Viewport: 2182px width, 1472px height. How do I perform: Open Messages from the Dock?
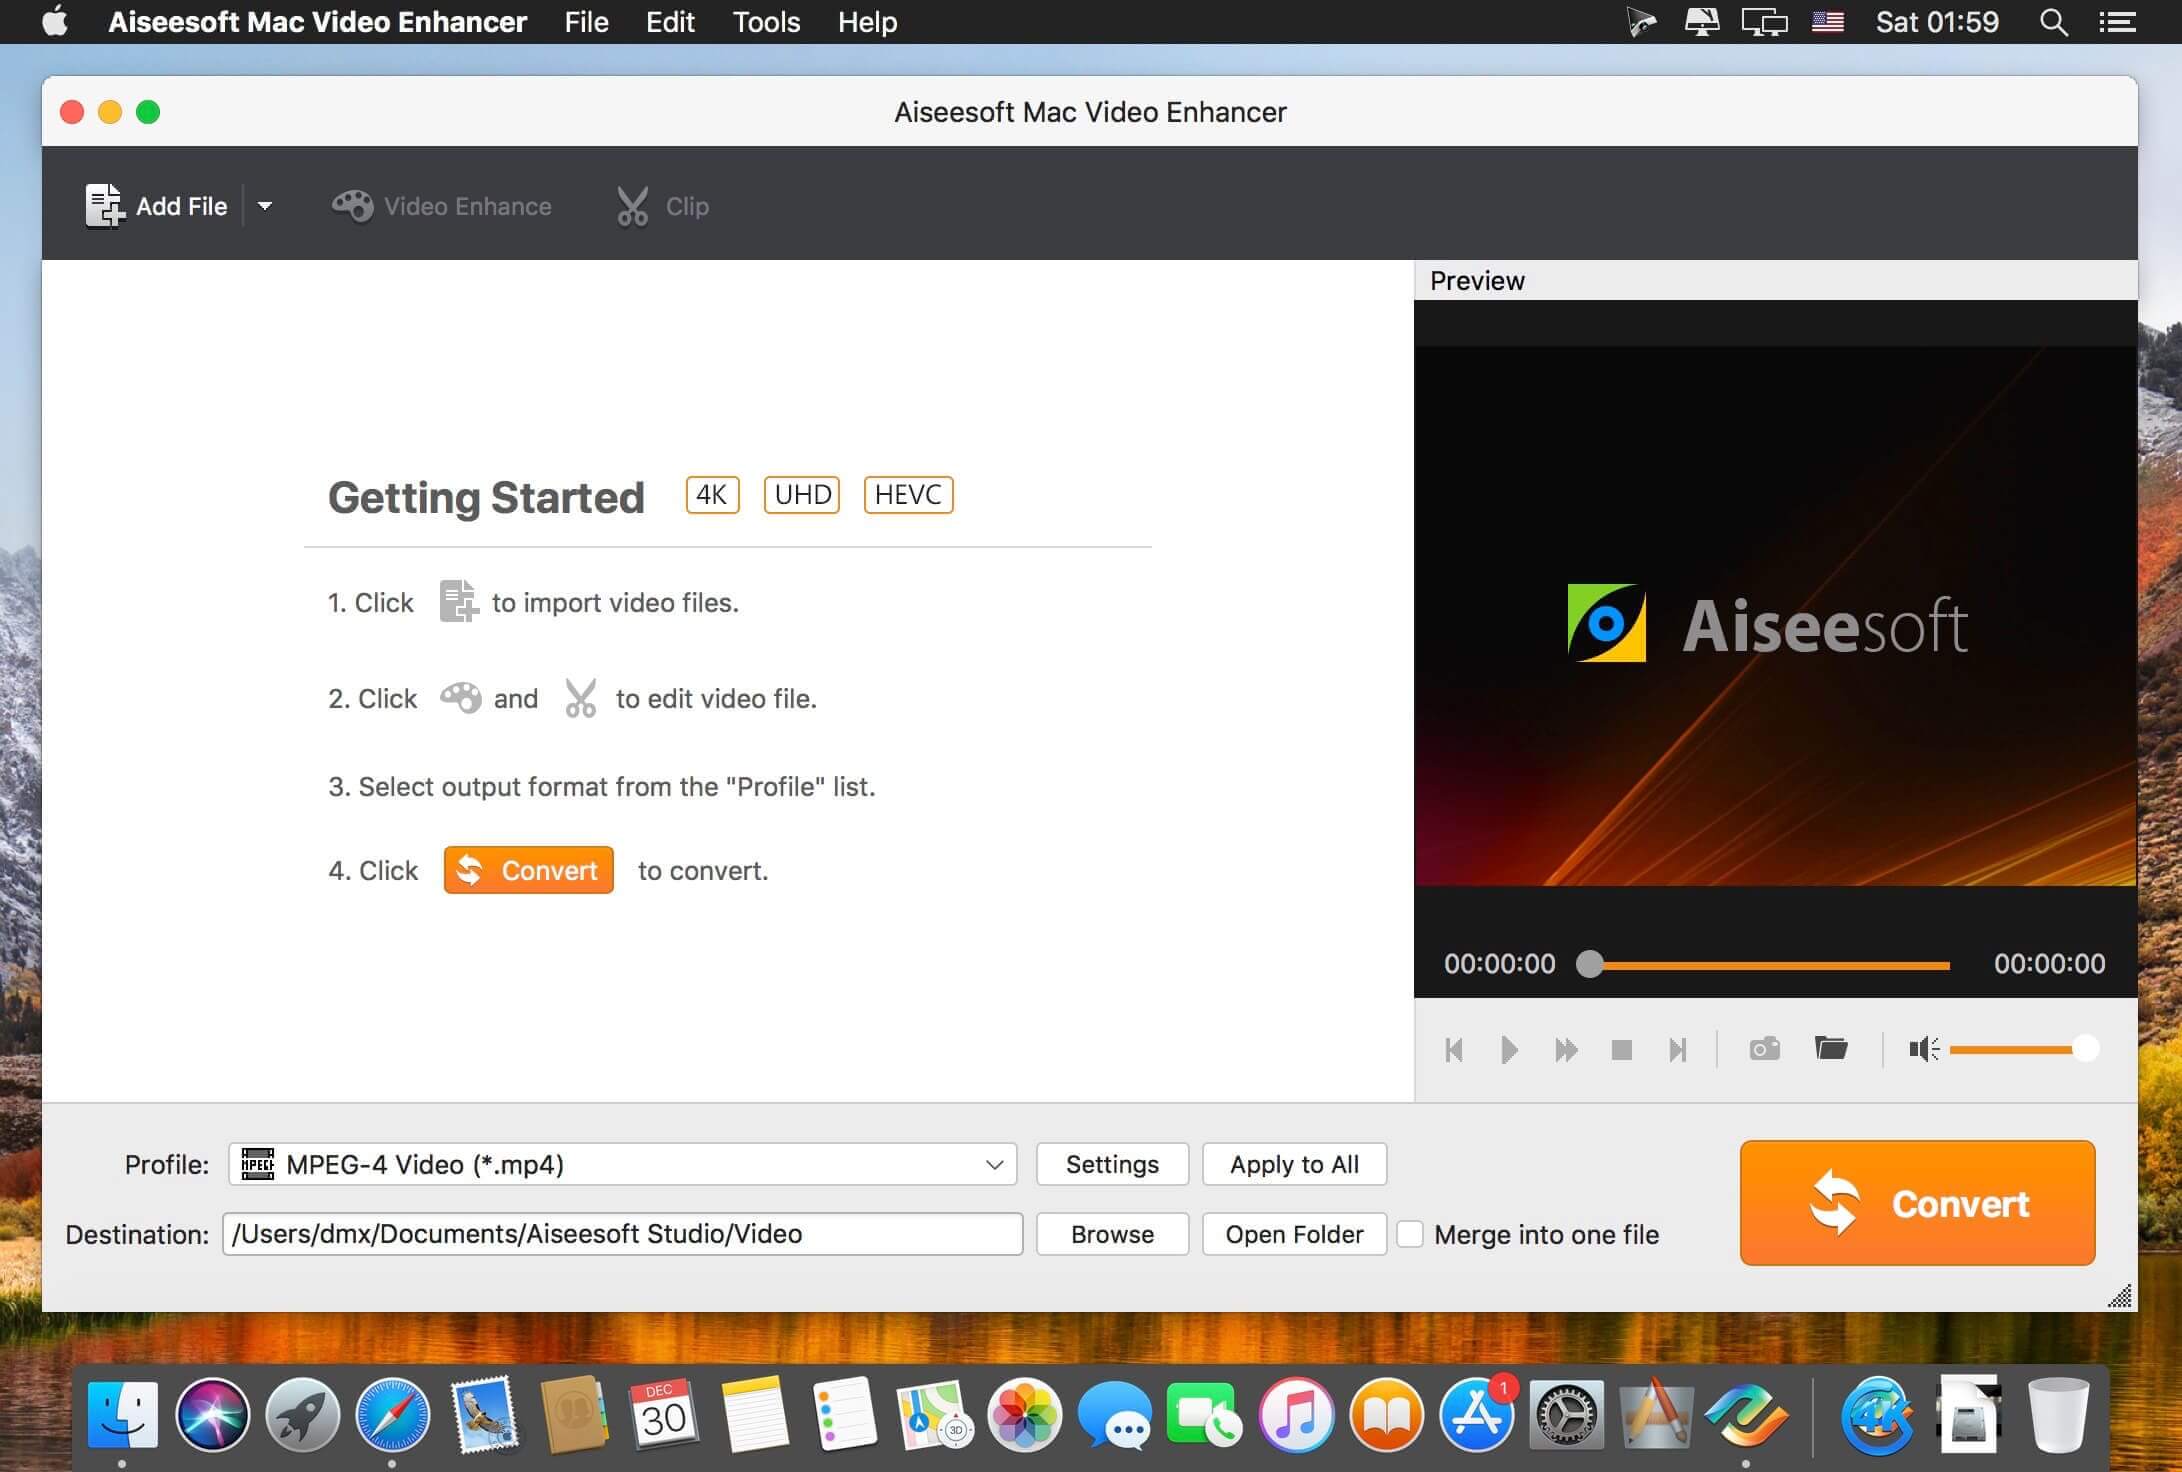coord(1114,1415)
